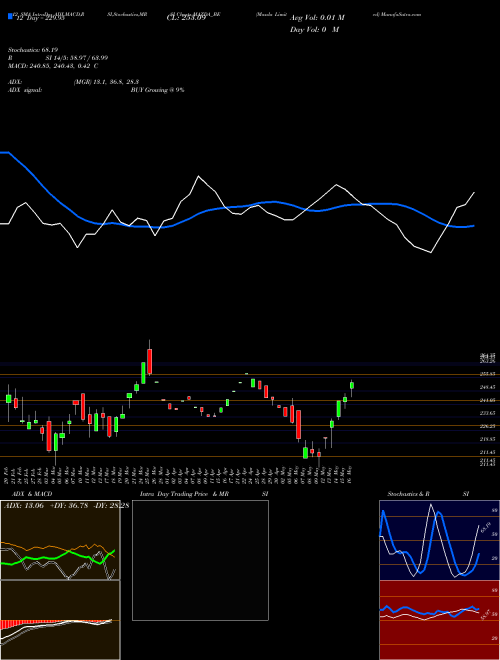500x660 pixels.
Task: Click the blue 12 Day SMA legend square
Action: (11, 17)
